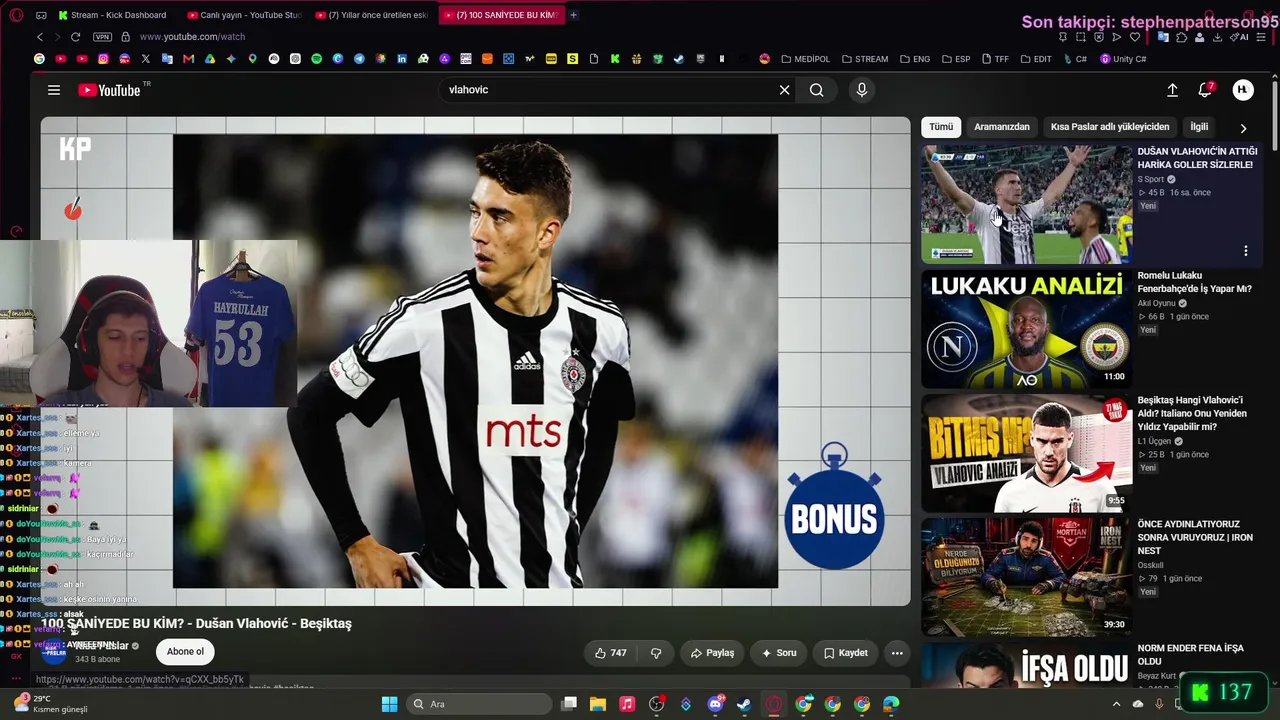Open the Opera GX menu

pos(16,15)
